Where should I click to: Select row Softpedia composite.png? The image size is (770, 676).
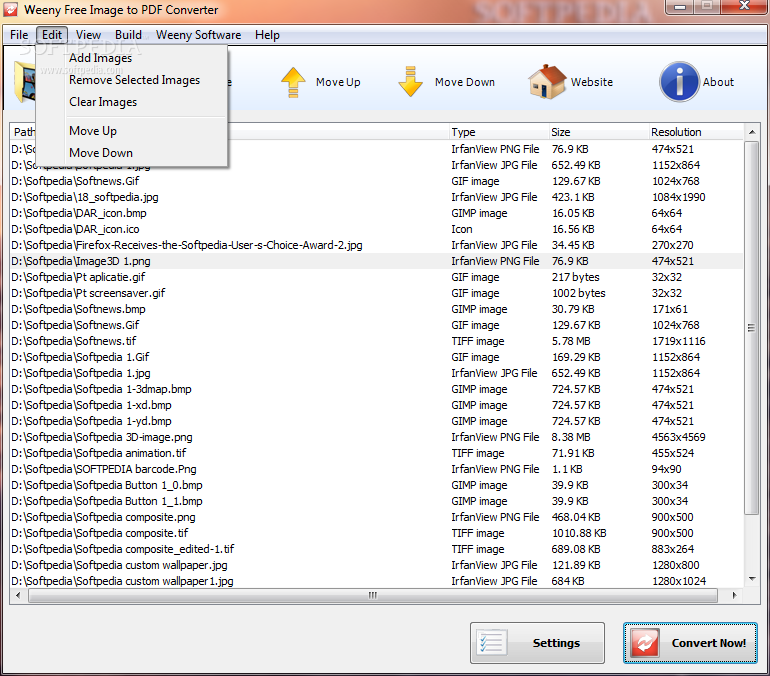coord(377,517)
